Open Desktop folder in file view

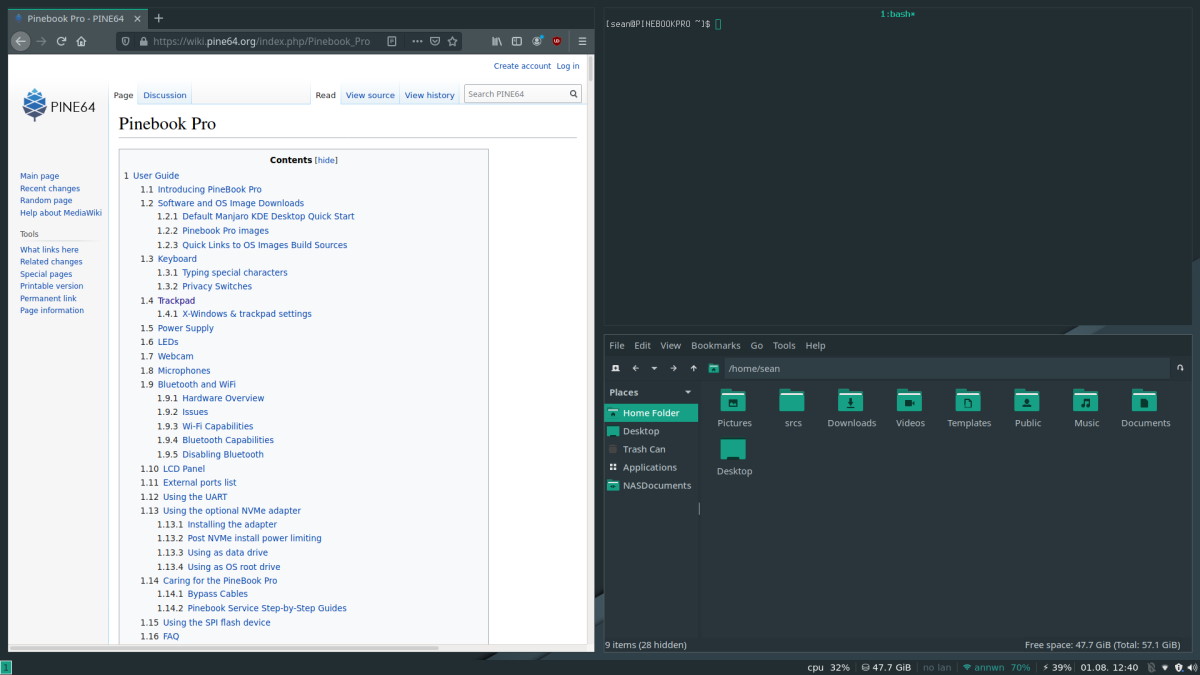pyautogui.click(x=734, y=457)
